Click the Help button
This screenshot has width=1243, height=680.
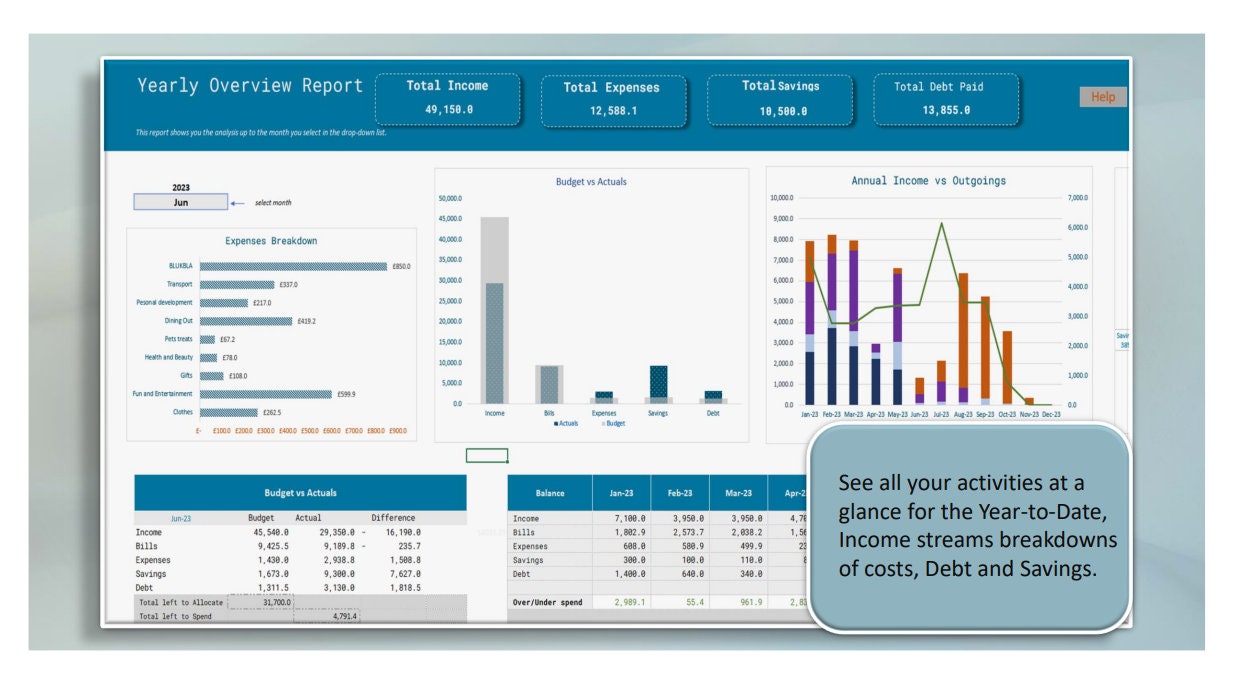point(1103,97)
